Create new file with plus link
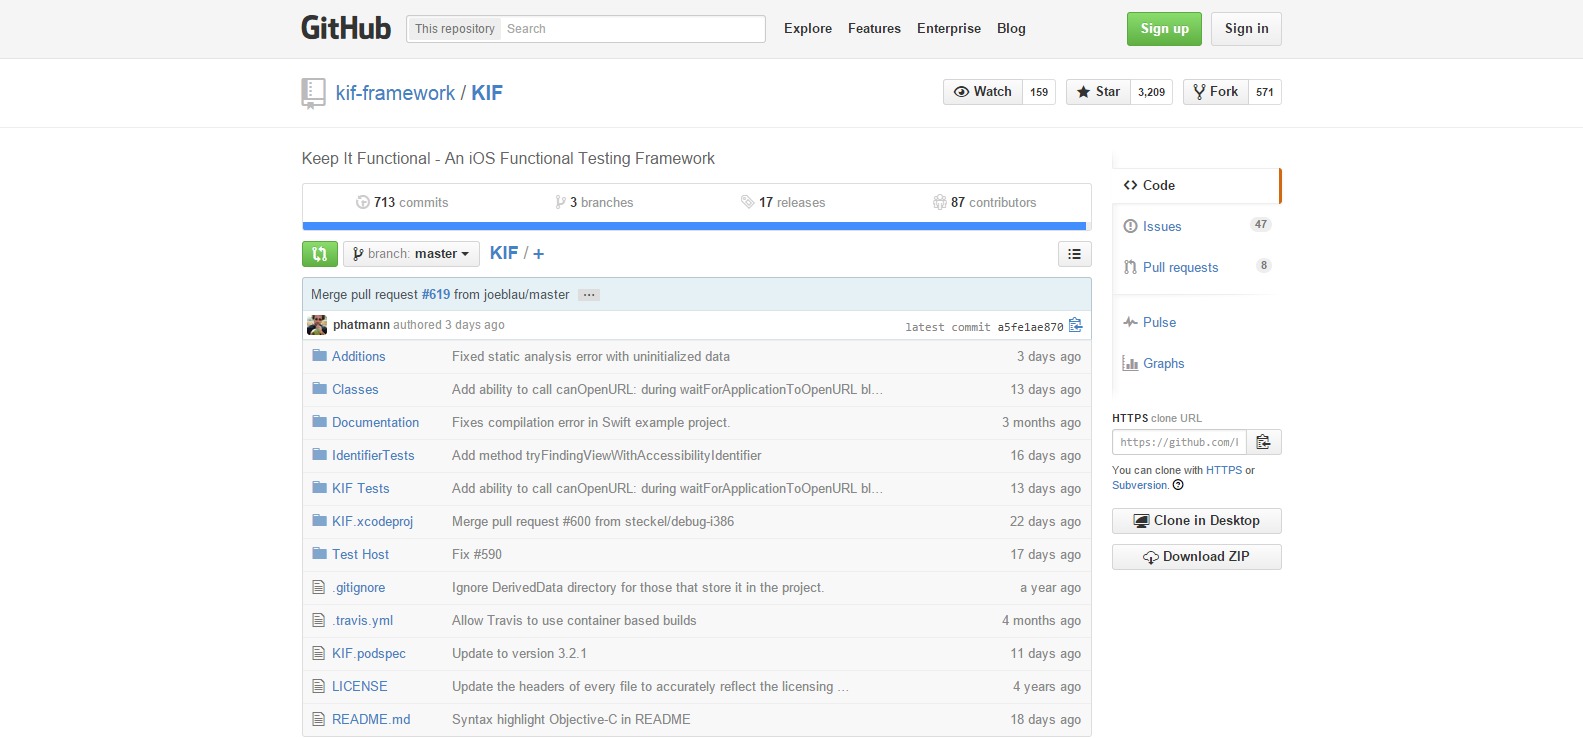 [538, 254]
